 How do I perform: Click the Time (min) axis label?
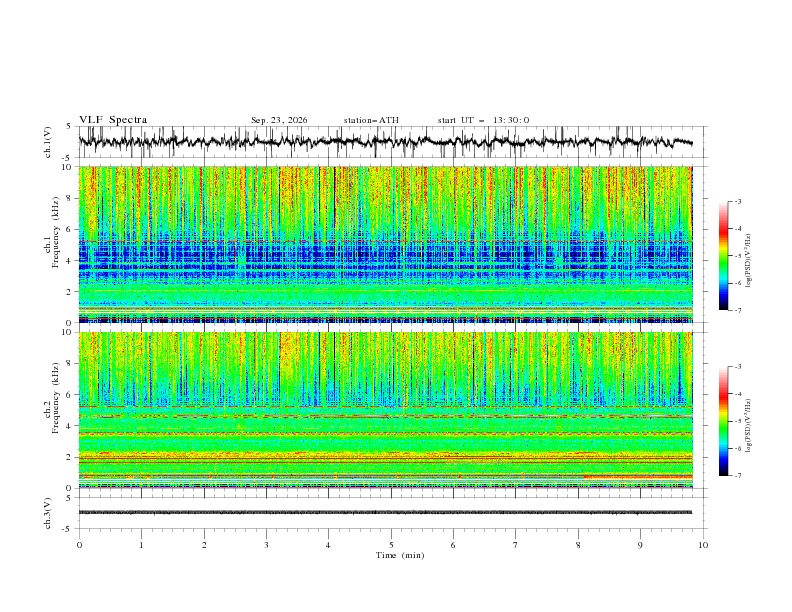[400, 555]
